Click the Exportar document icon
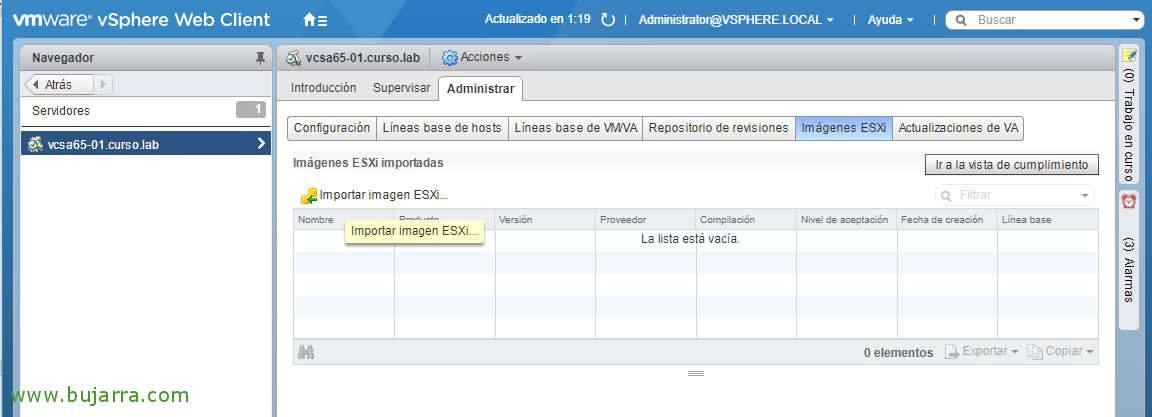Viewport: 1152px width, 417px height. coord(952,352)
